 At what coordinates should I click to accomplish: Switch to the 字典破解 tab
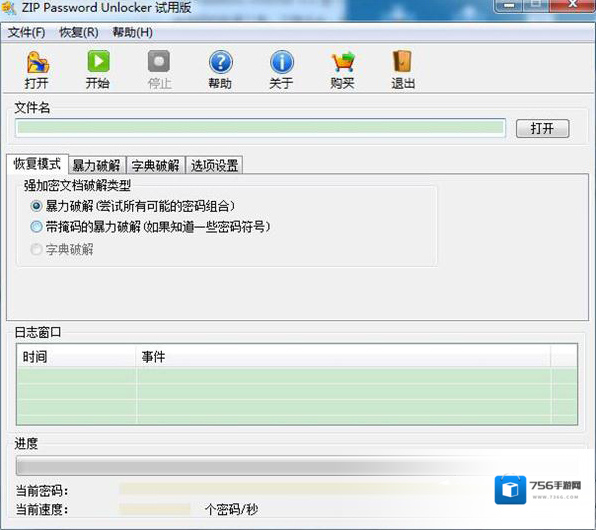[155, 165]
